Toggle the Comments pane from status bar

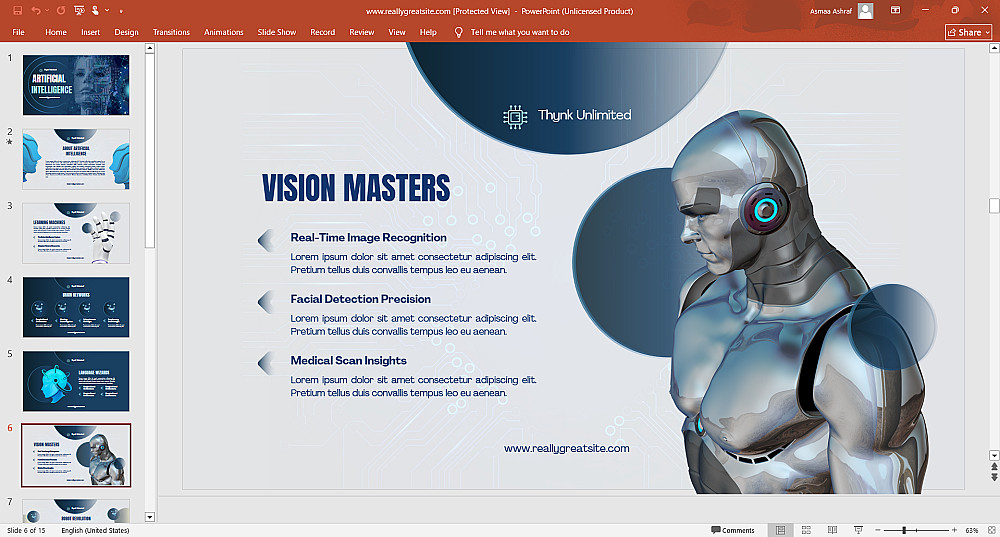[733, 530]
